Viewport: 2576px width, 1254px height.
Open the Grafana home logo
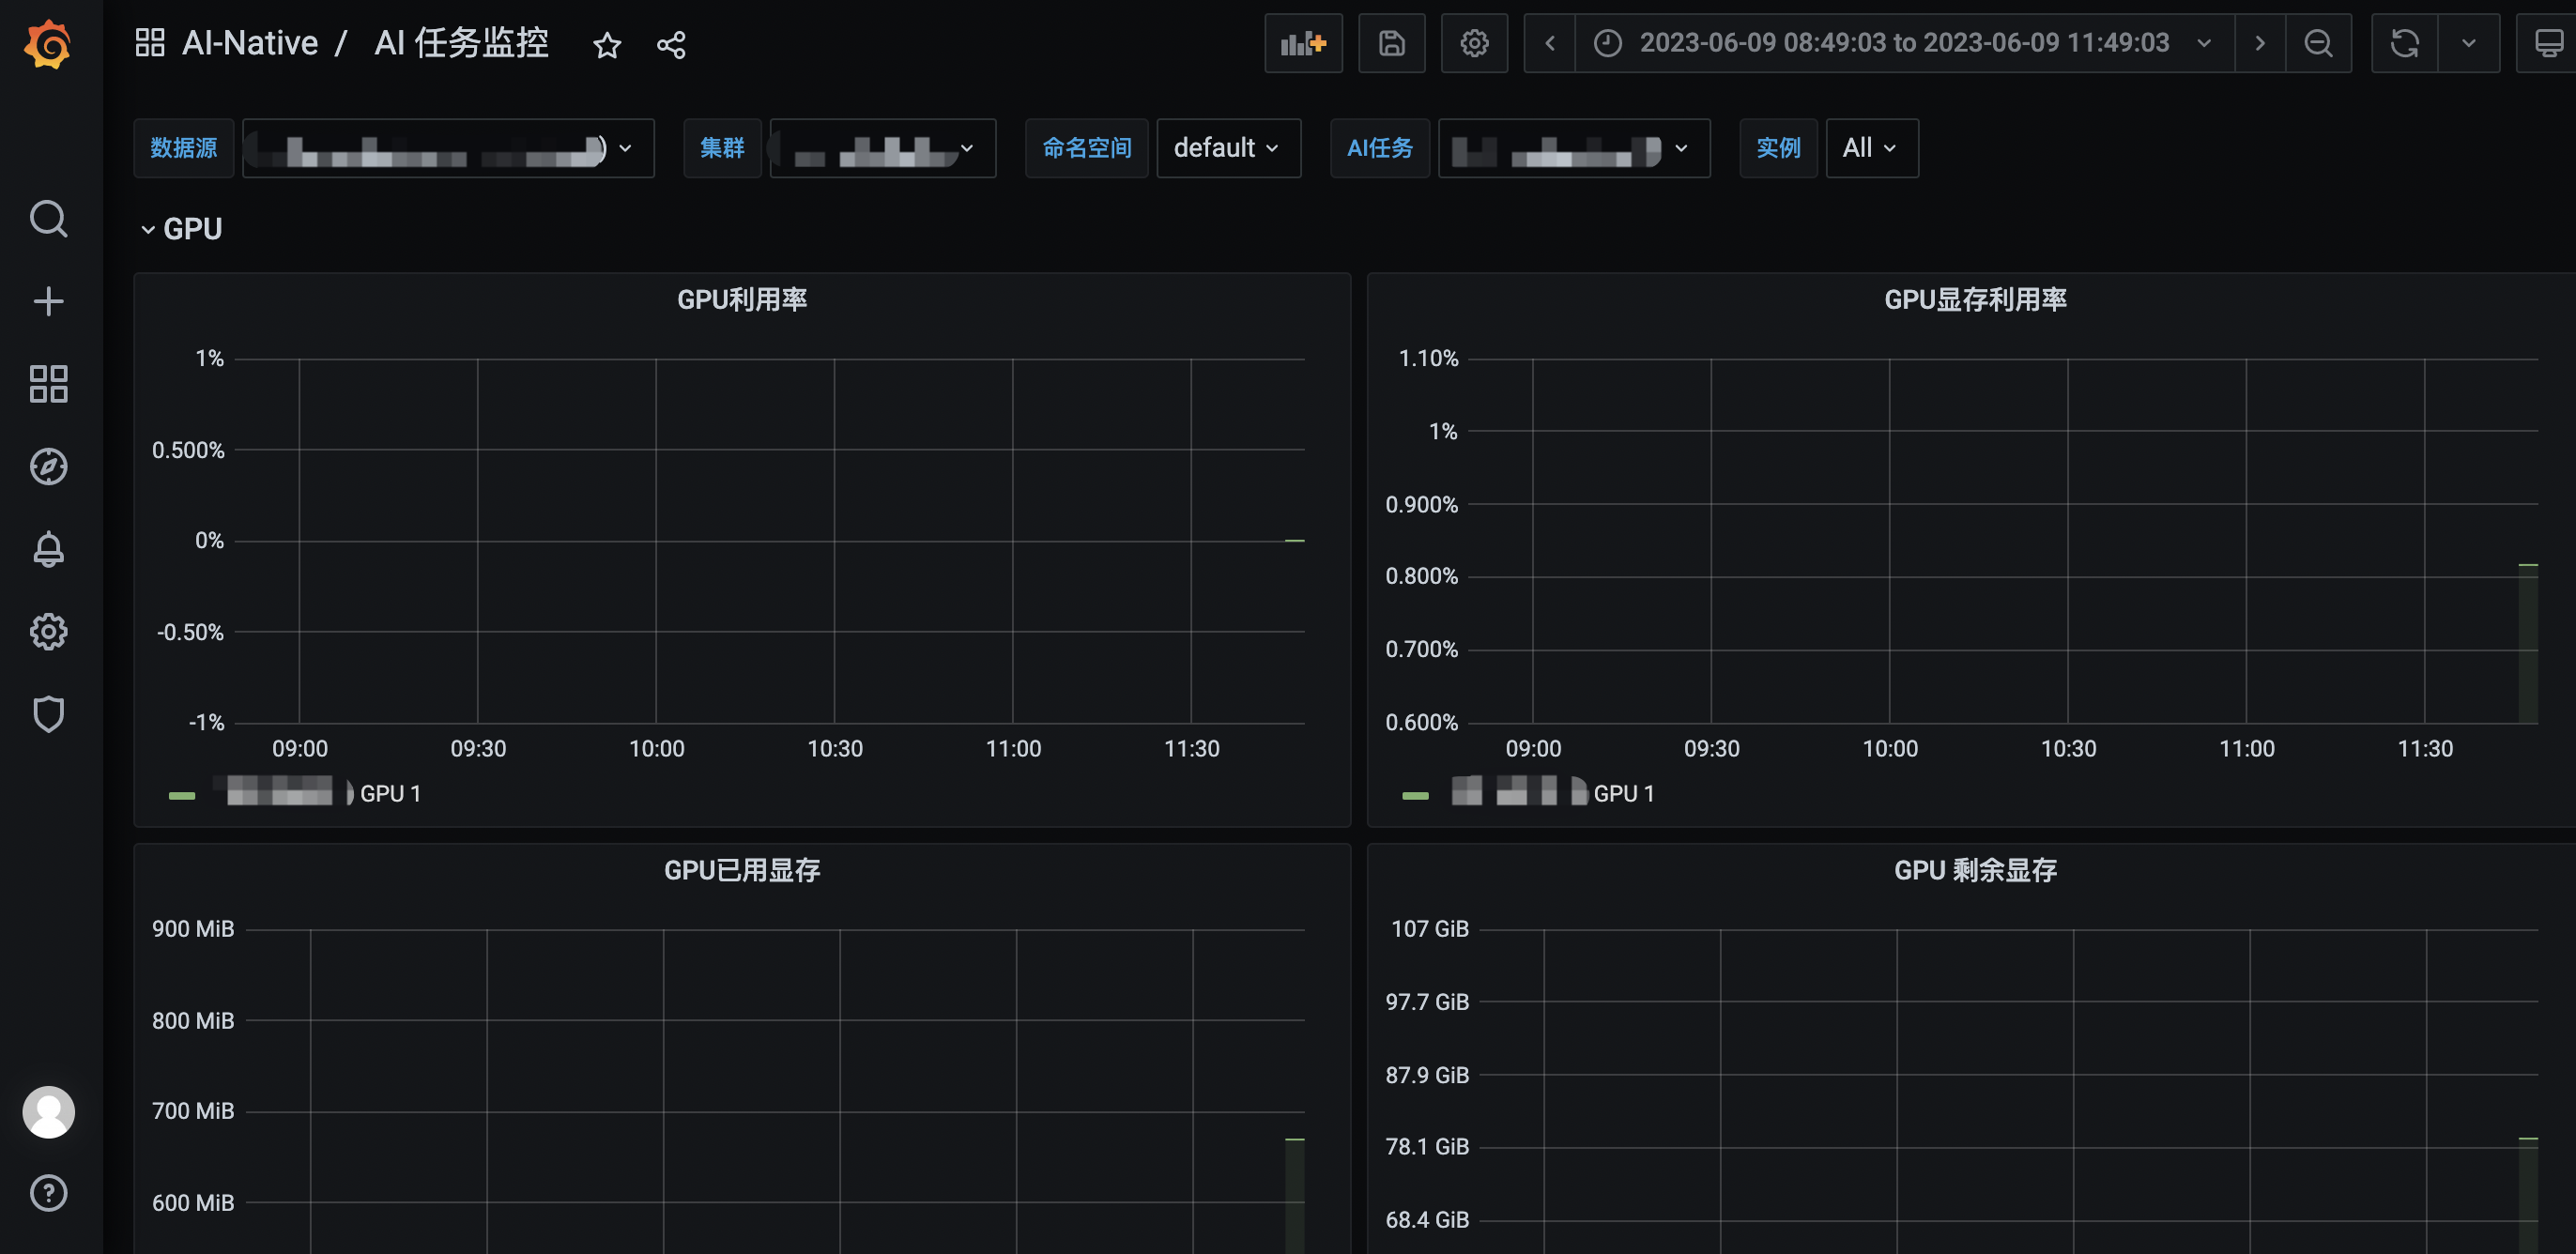[48, 45]
